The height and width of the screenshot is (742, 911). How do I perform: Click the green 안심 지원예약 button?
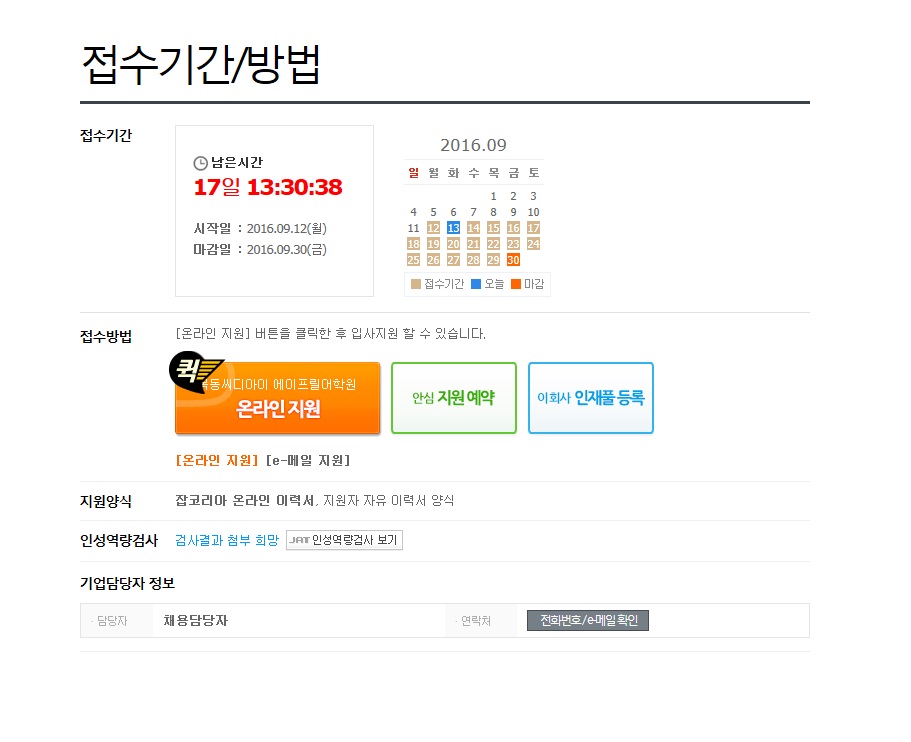(454, 398)
